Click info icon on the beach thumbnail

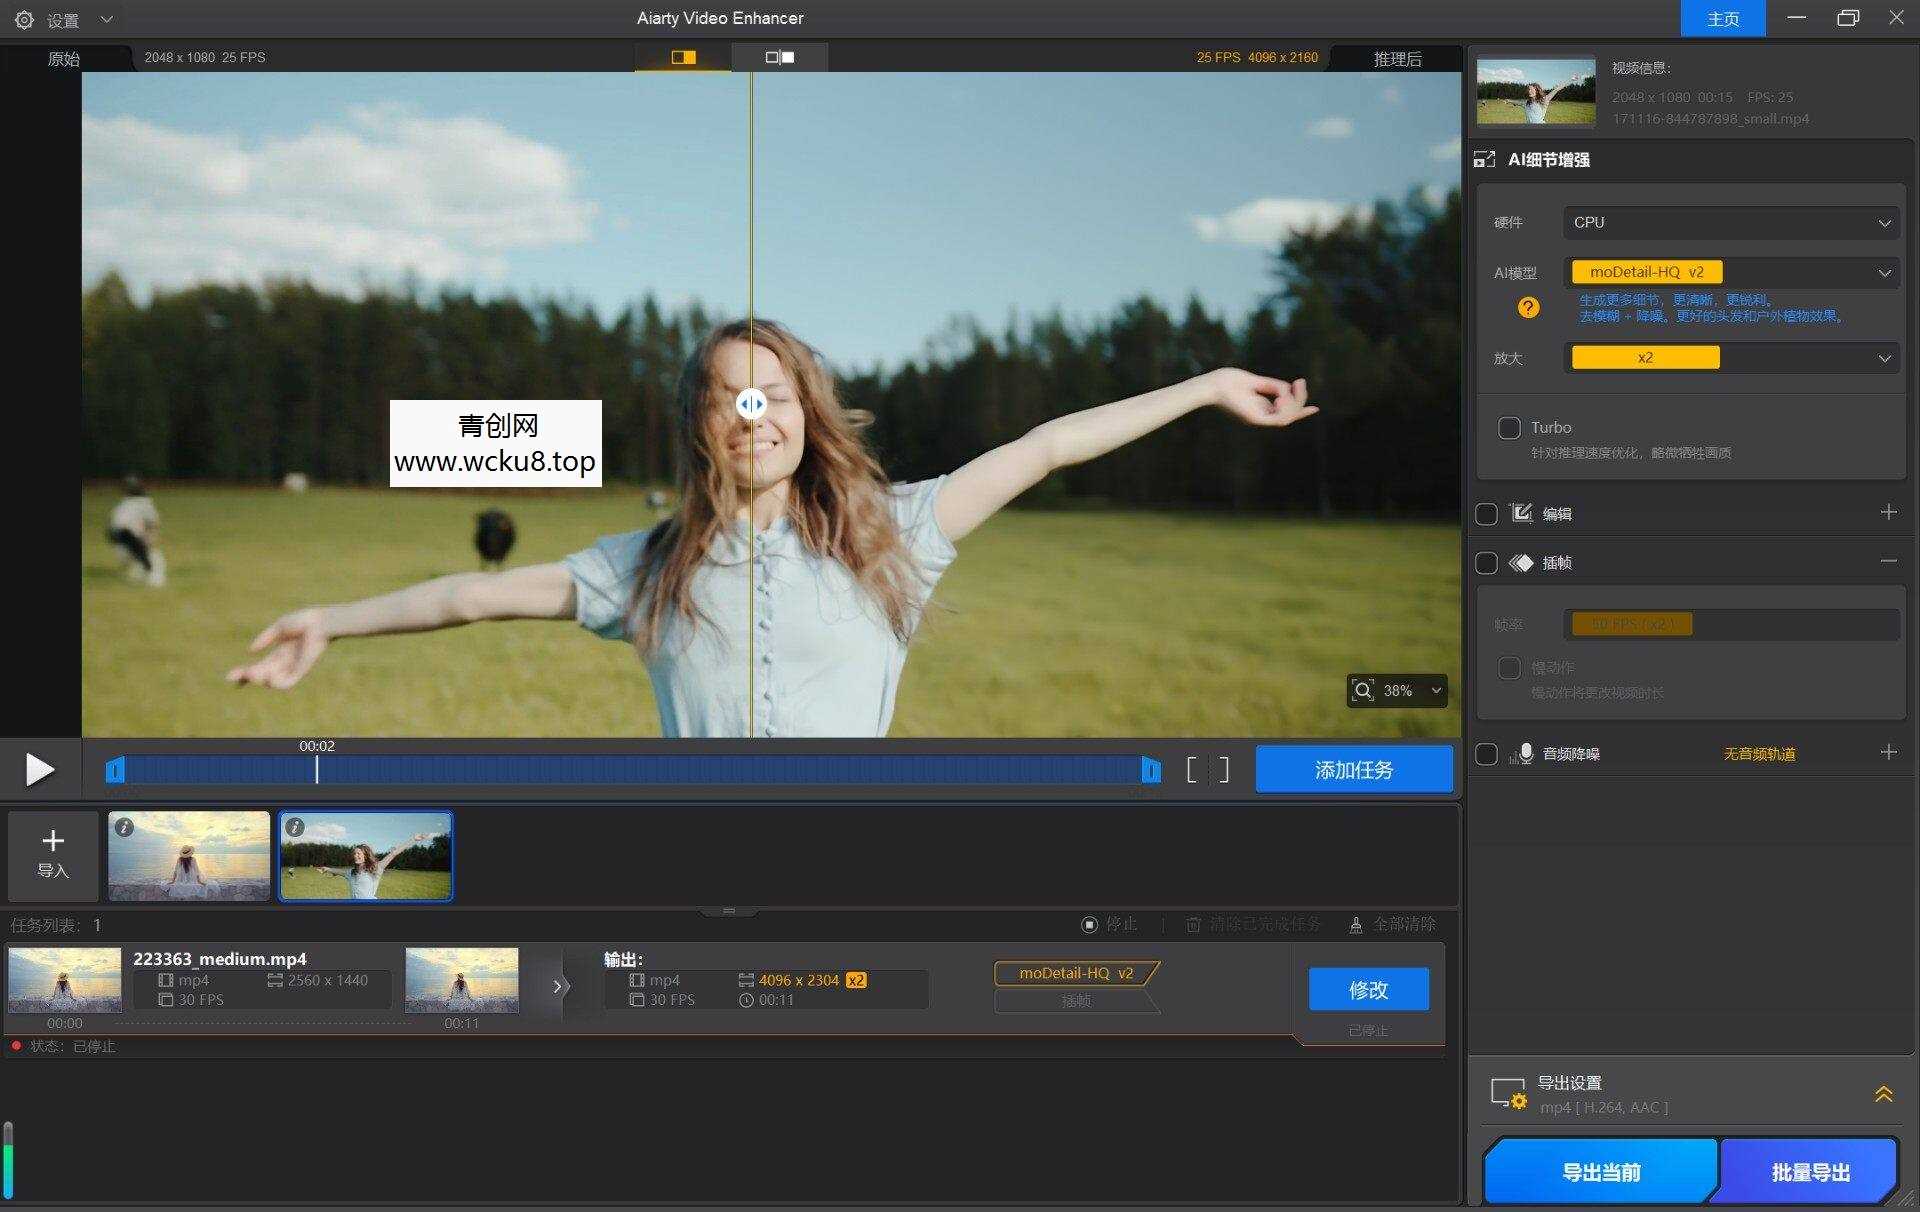pyautogui.click(x=124, y=827)
